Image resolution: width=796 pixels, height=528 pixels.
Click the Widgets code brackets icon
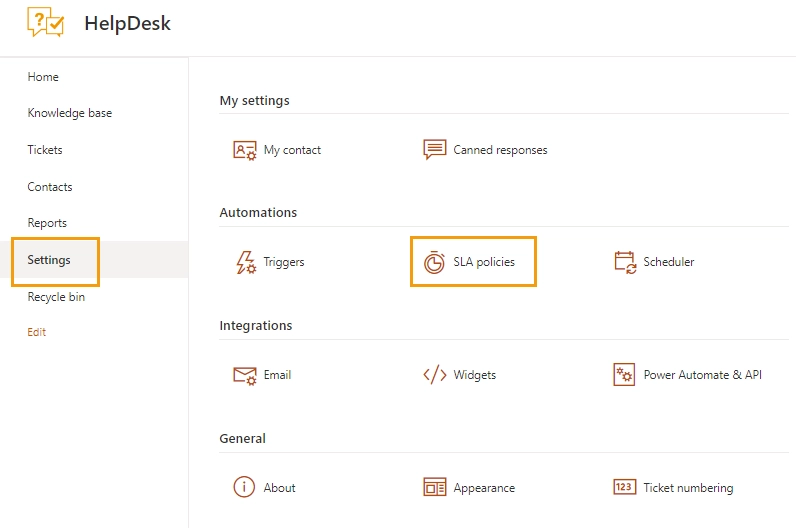click(x=435, y=375)
